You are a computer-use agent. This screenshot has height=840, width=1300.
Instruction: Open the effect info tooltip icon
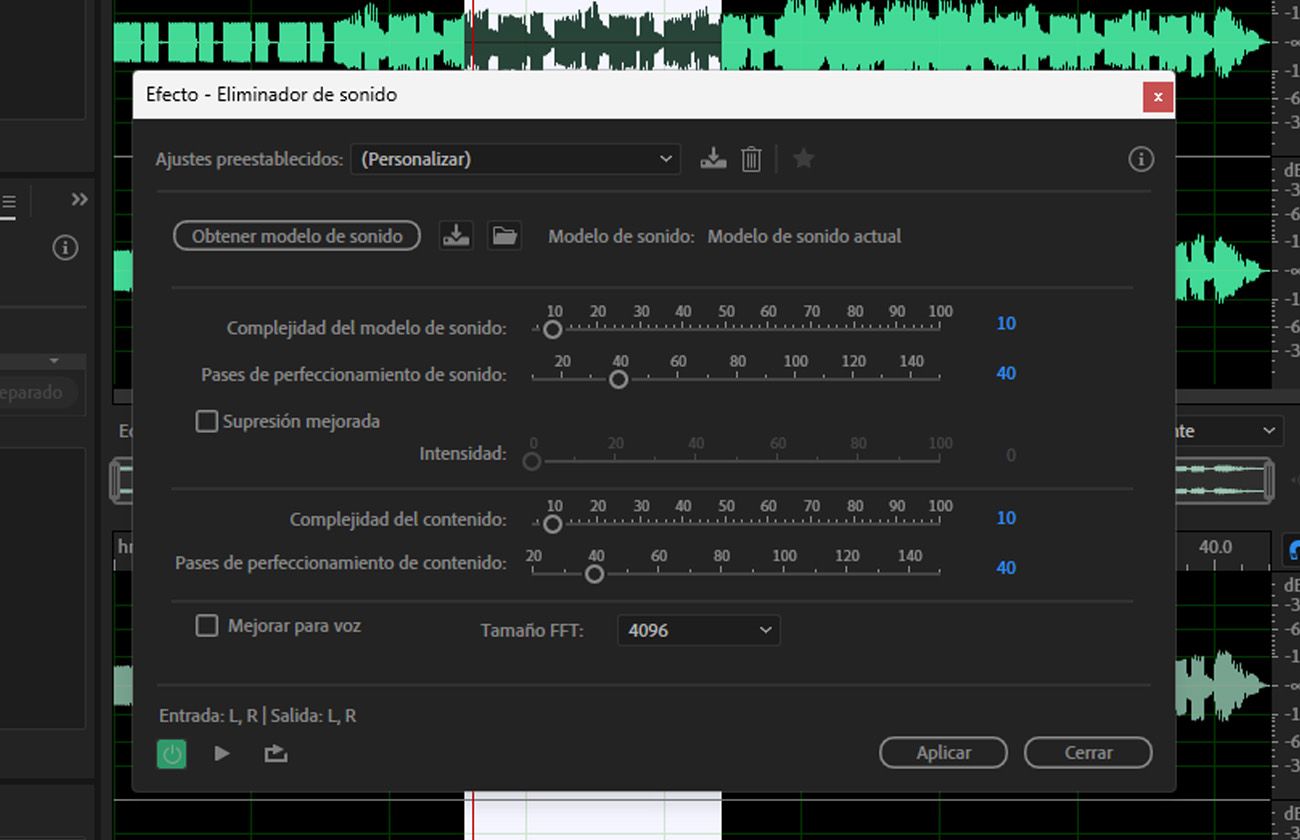pyautogui.click(x=1141, y=158)
